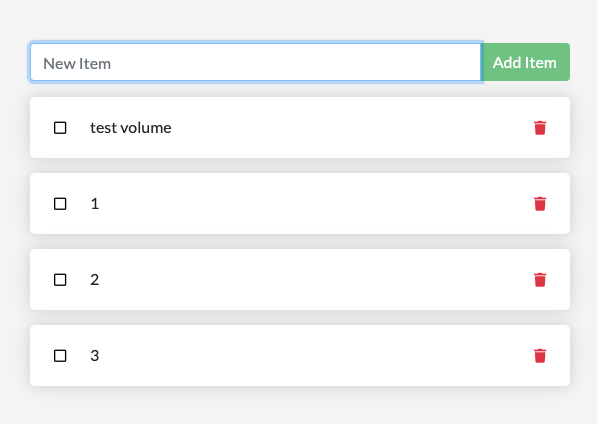The image size is (597, 424).
Task: Click empty space in "test volume" row card
Action: pyautogui.click(x=343, y=128)
